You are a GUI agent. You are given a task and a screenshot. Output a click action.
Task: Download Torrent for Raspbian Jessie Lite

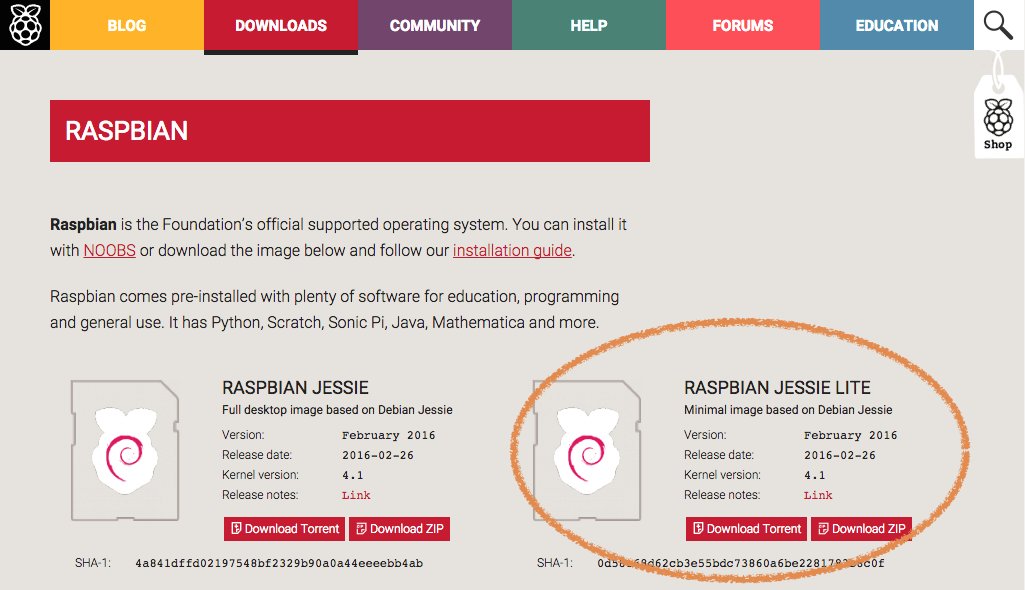pos(747,529)
